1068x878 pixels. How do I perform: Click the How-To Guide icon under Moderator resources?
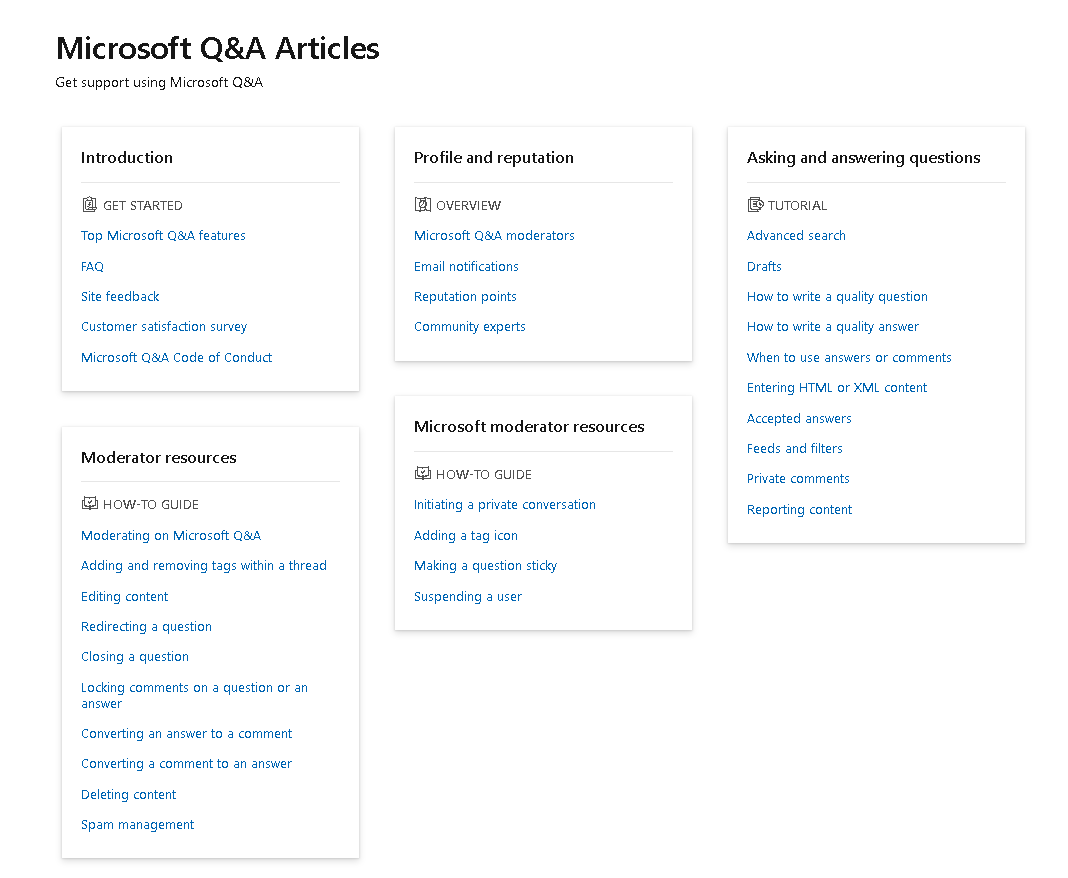click(x=89, y=504)
